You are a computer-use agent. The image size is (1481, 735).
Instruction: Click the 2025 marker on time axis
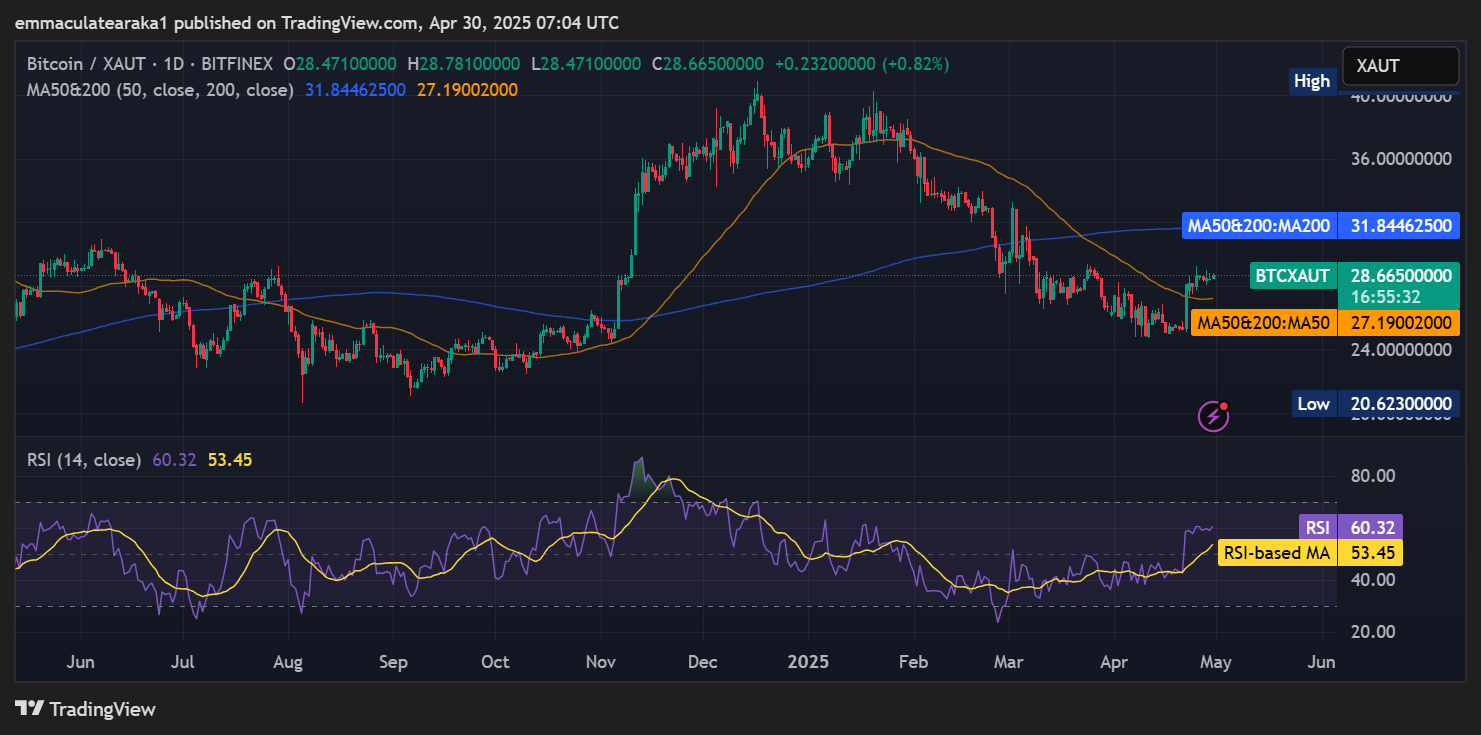806,662
